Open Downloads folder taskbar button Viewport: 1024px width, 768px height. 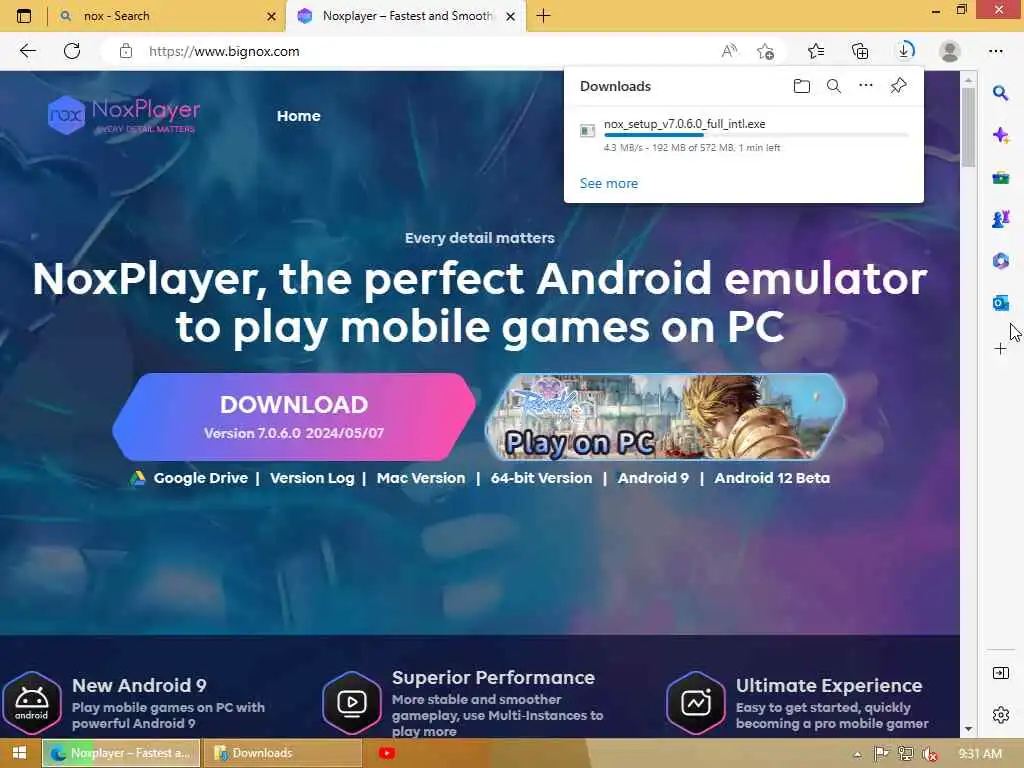(282, 753)
